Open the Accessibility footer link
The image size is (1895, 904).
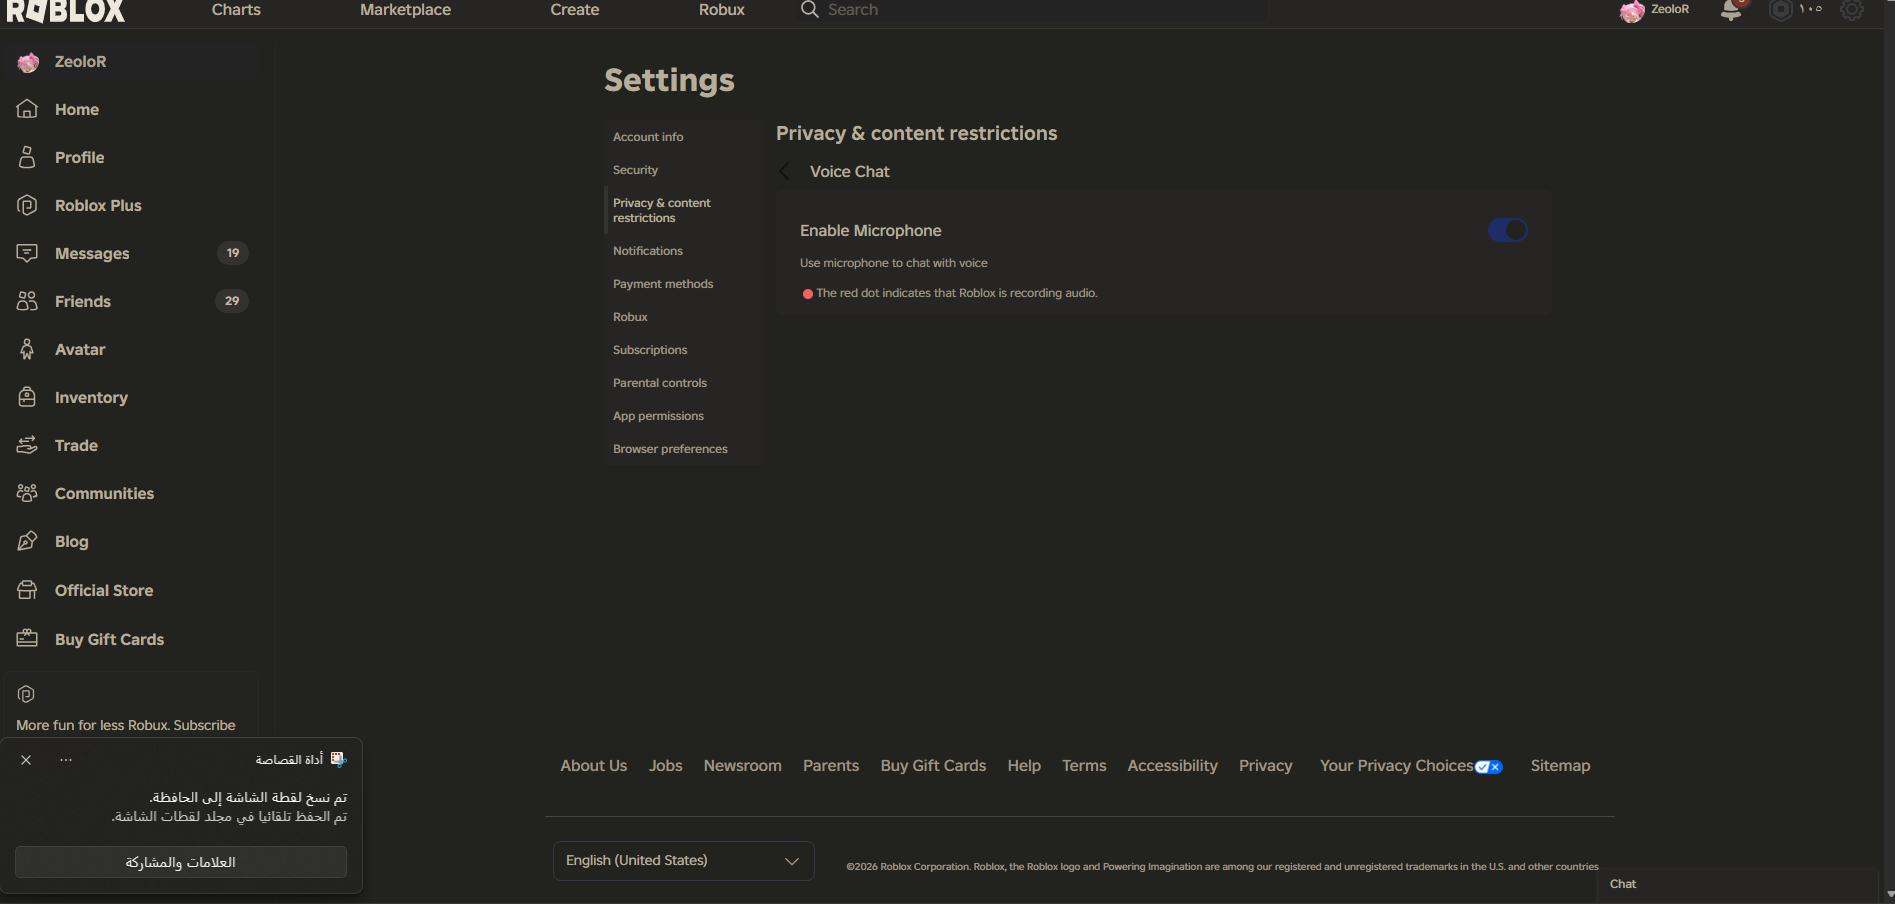tap(1173, 766)
